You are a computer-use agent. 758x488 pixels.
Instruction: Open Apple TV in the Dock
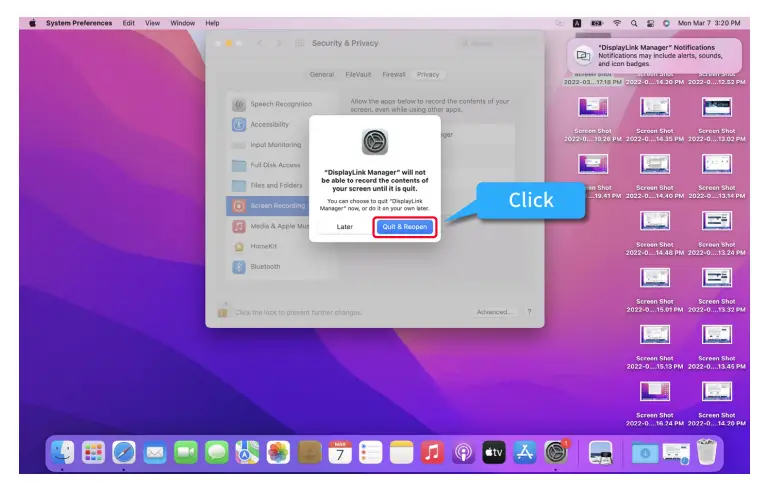pyautogui.click(x=494, y=452)
